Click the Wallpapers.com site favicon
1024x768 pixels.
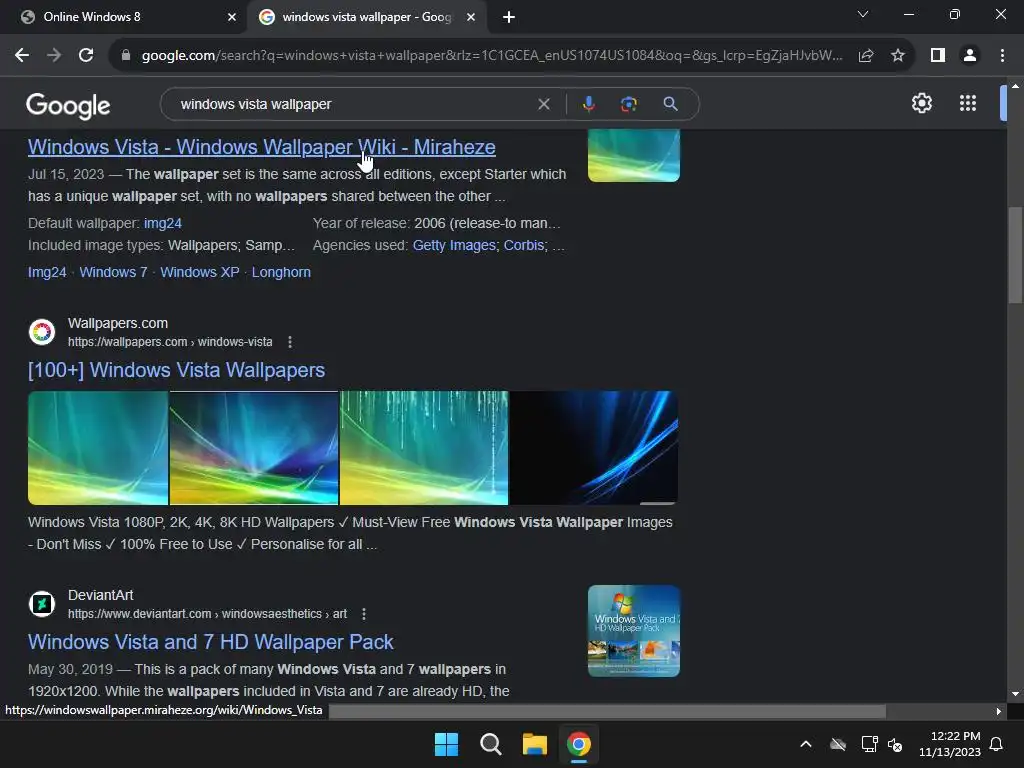42,332
